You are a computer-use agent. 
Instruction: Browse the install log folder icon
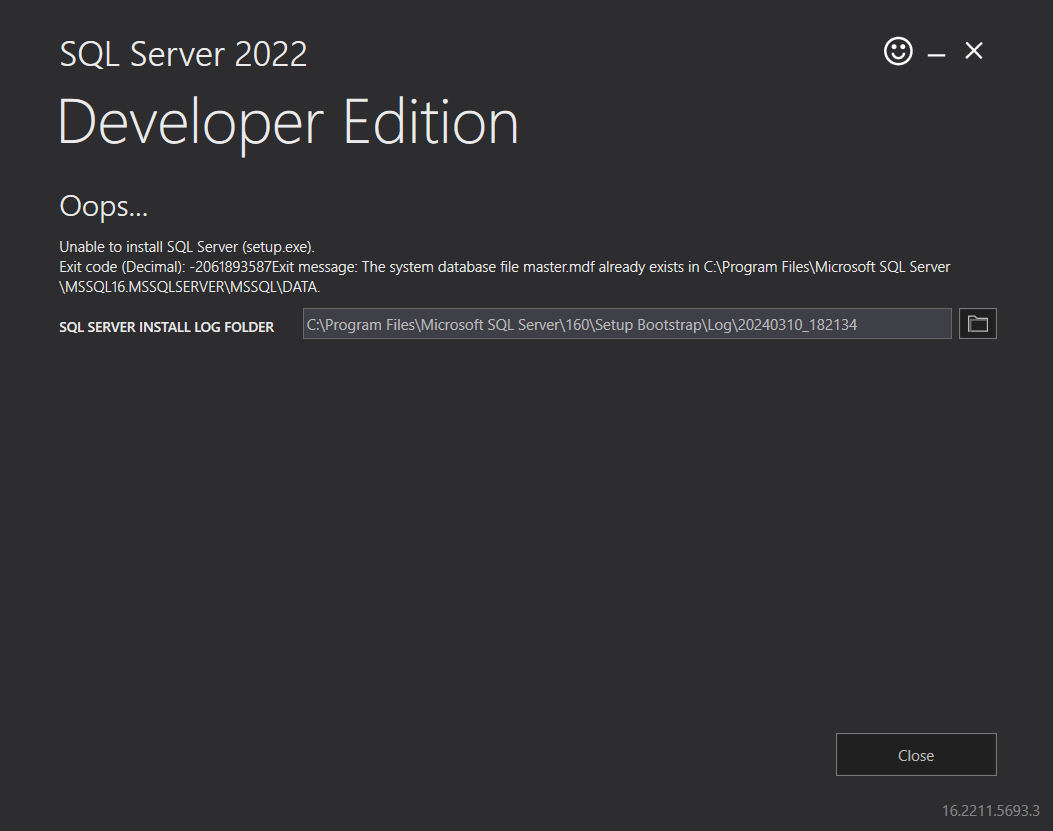click(977, 323)
